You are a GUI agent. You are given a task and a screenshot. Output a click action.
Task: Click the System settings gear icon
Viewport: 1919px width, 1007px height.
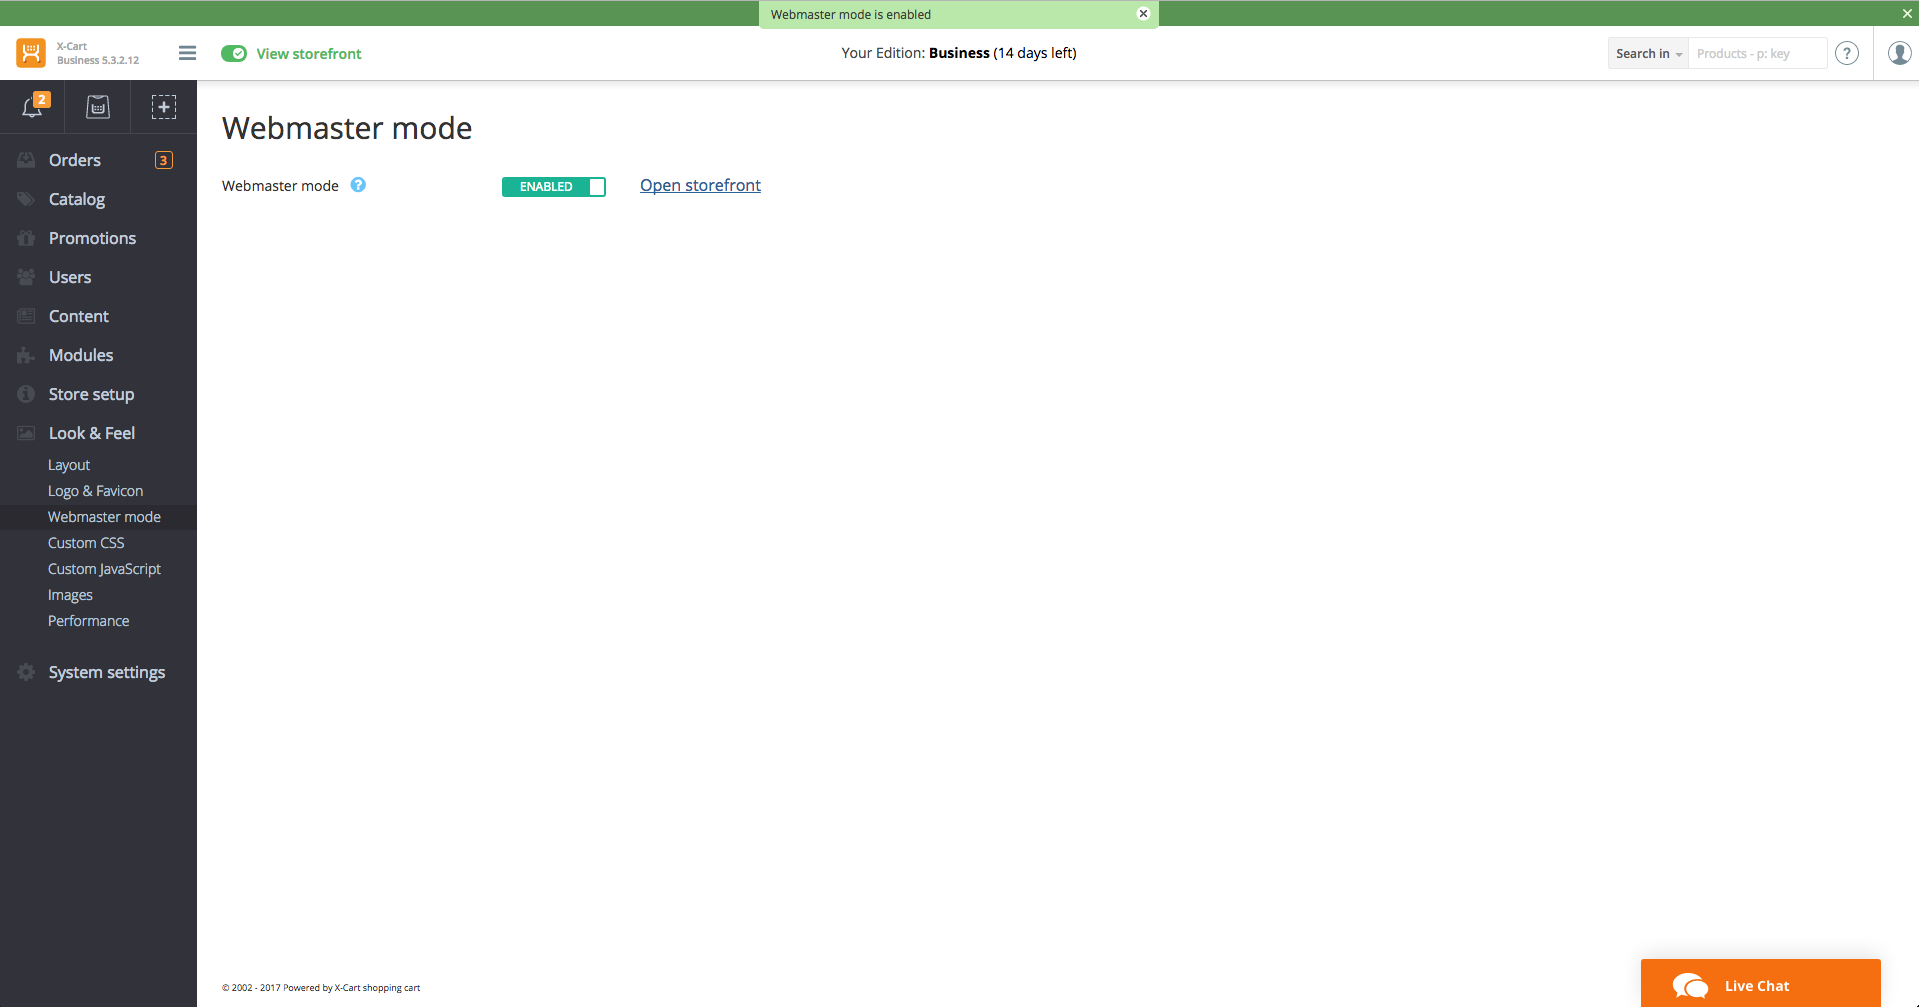[26, 672]
